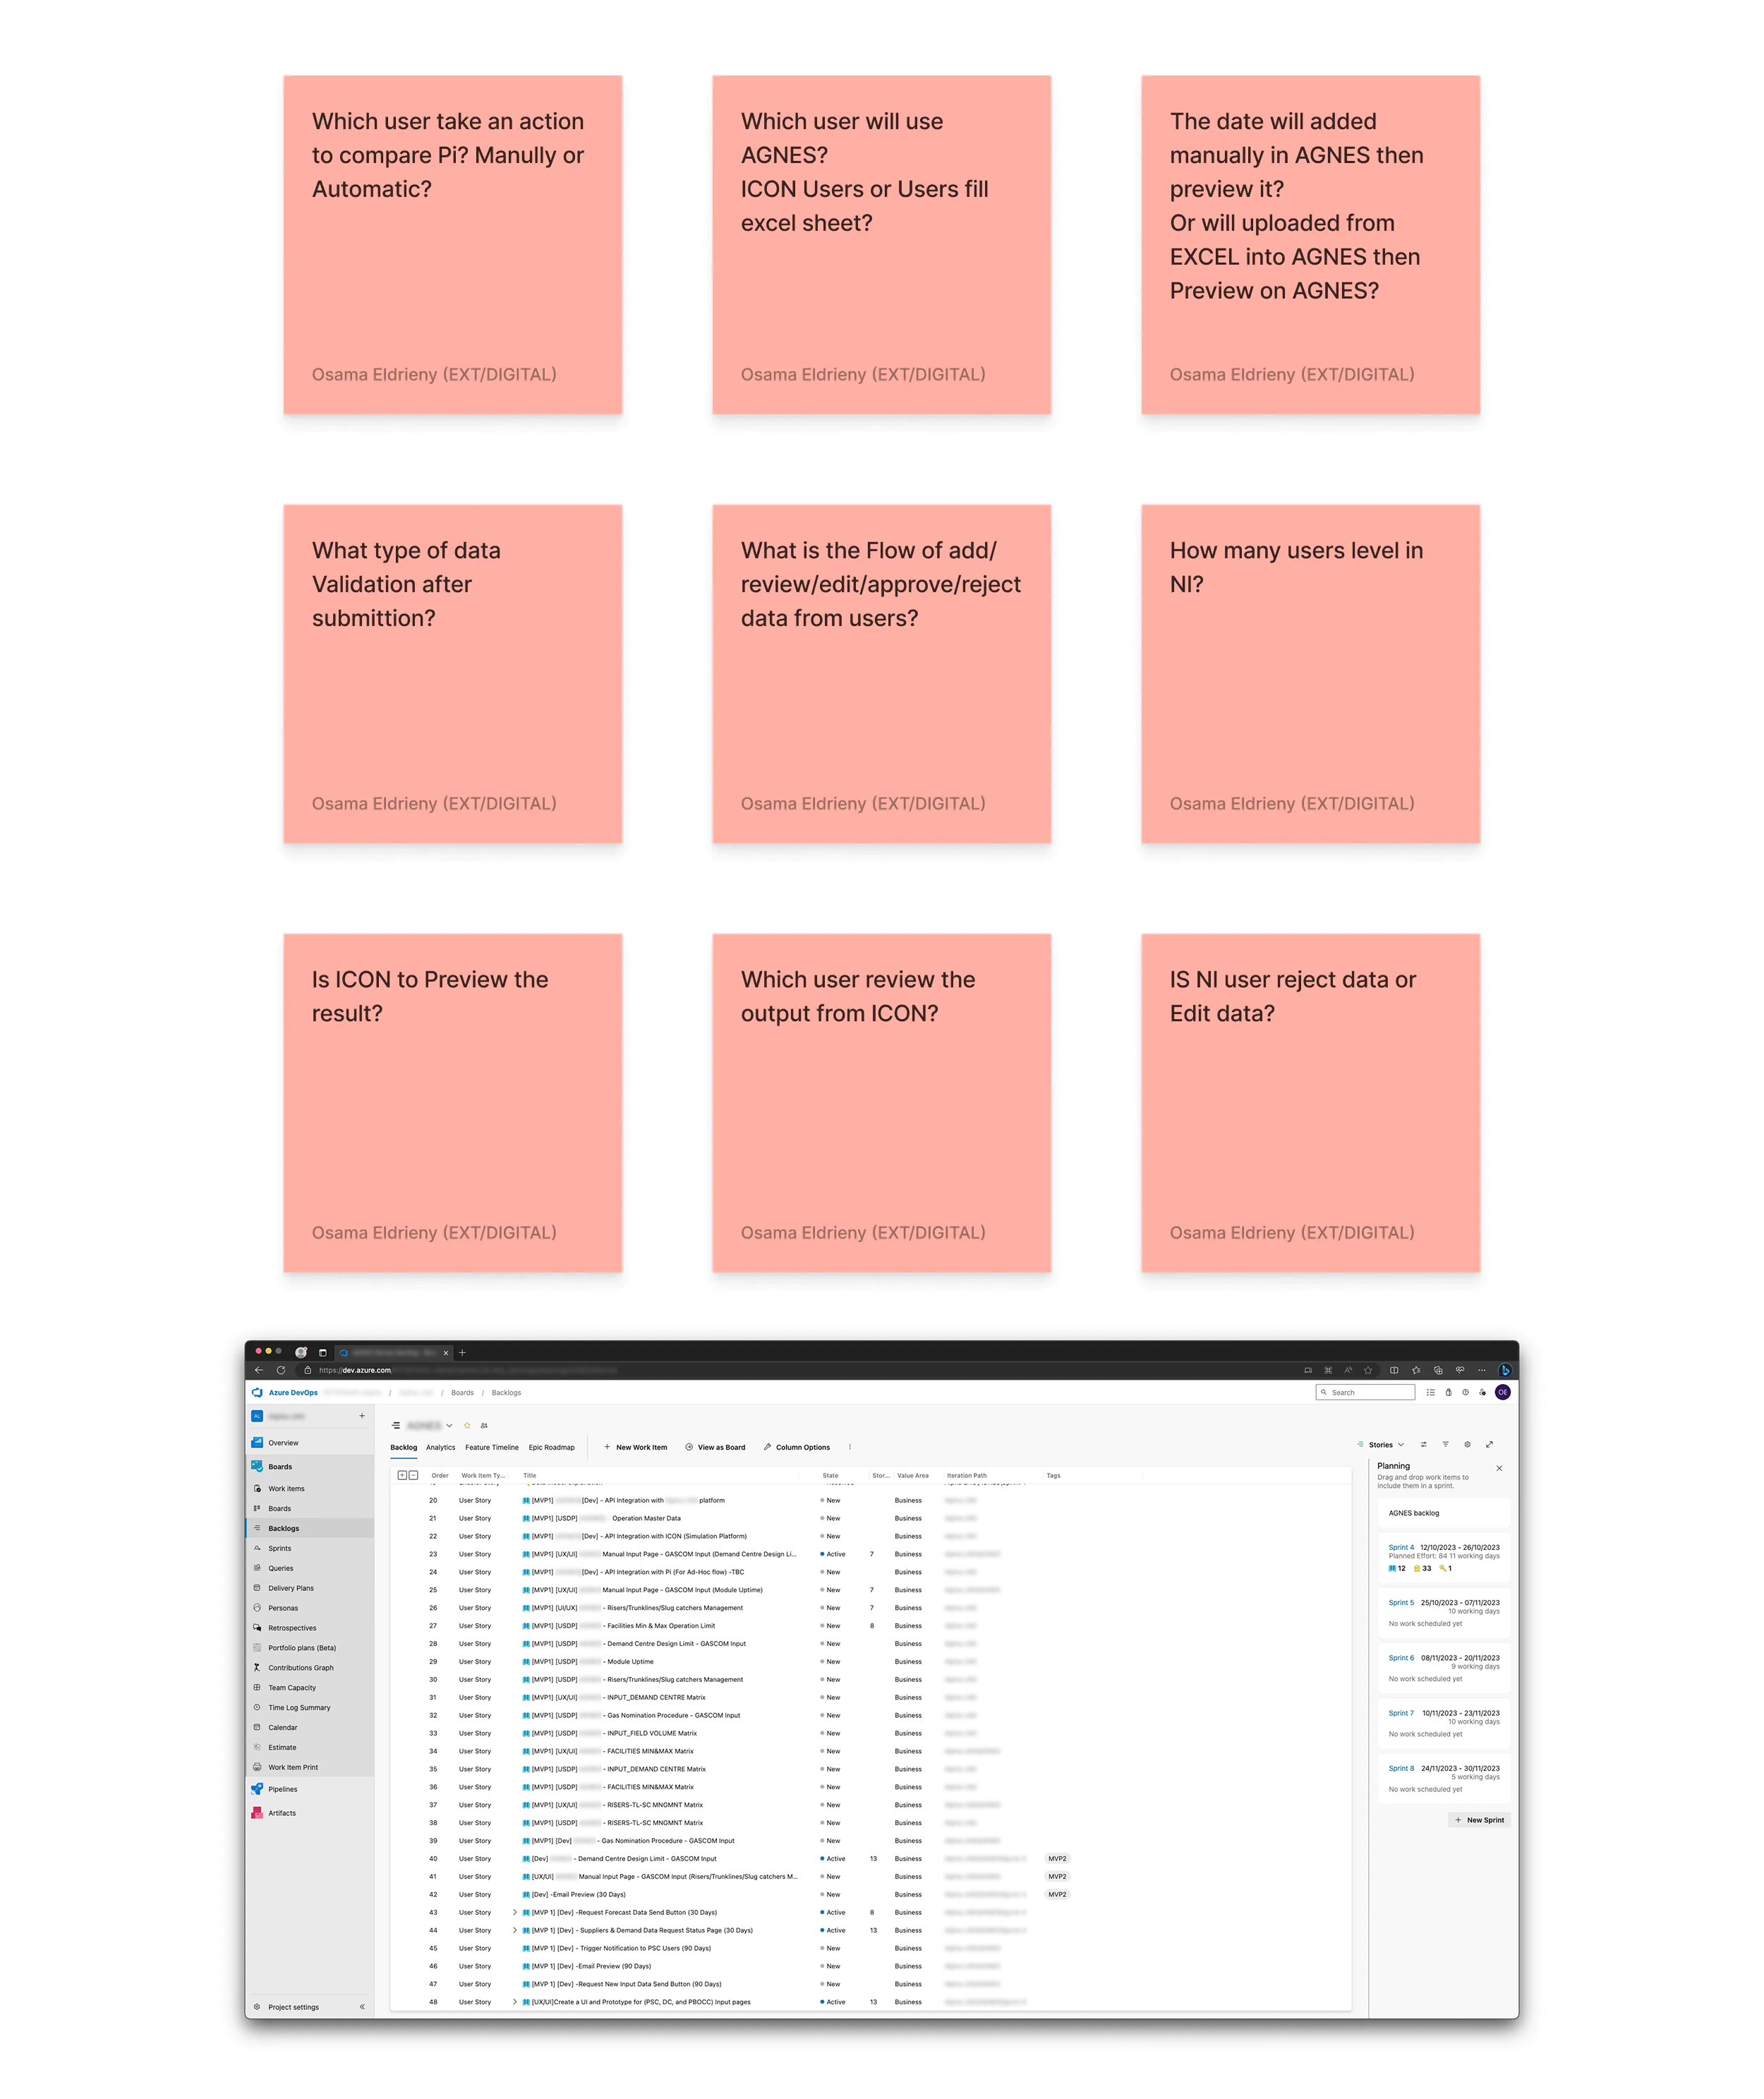Focus the Search field in header
Screen dimensions: 1764x2099
pos(1365,1393)
